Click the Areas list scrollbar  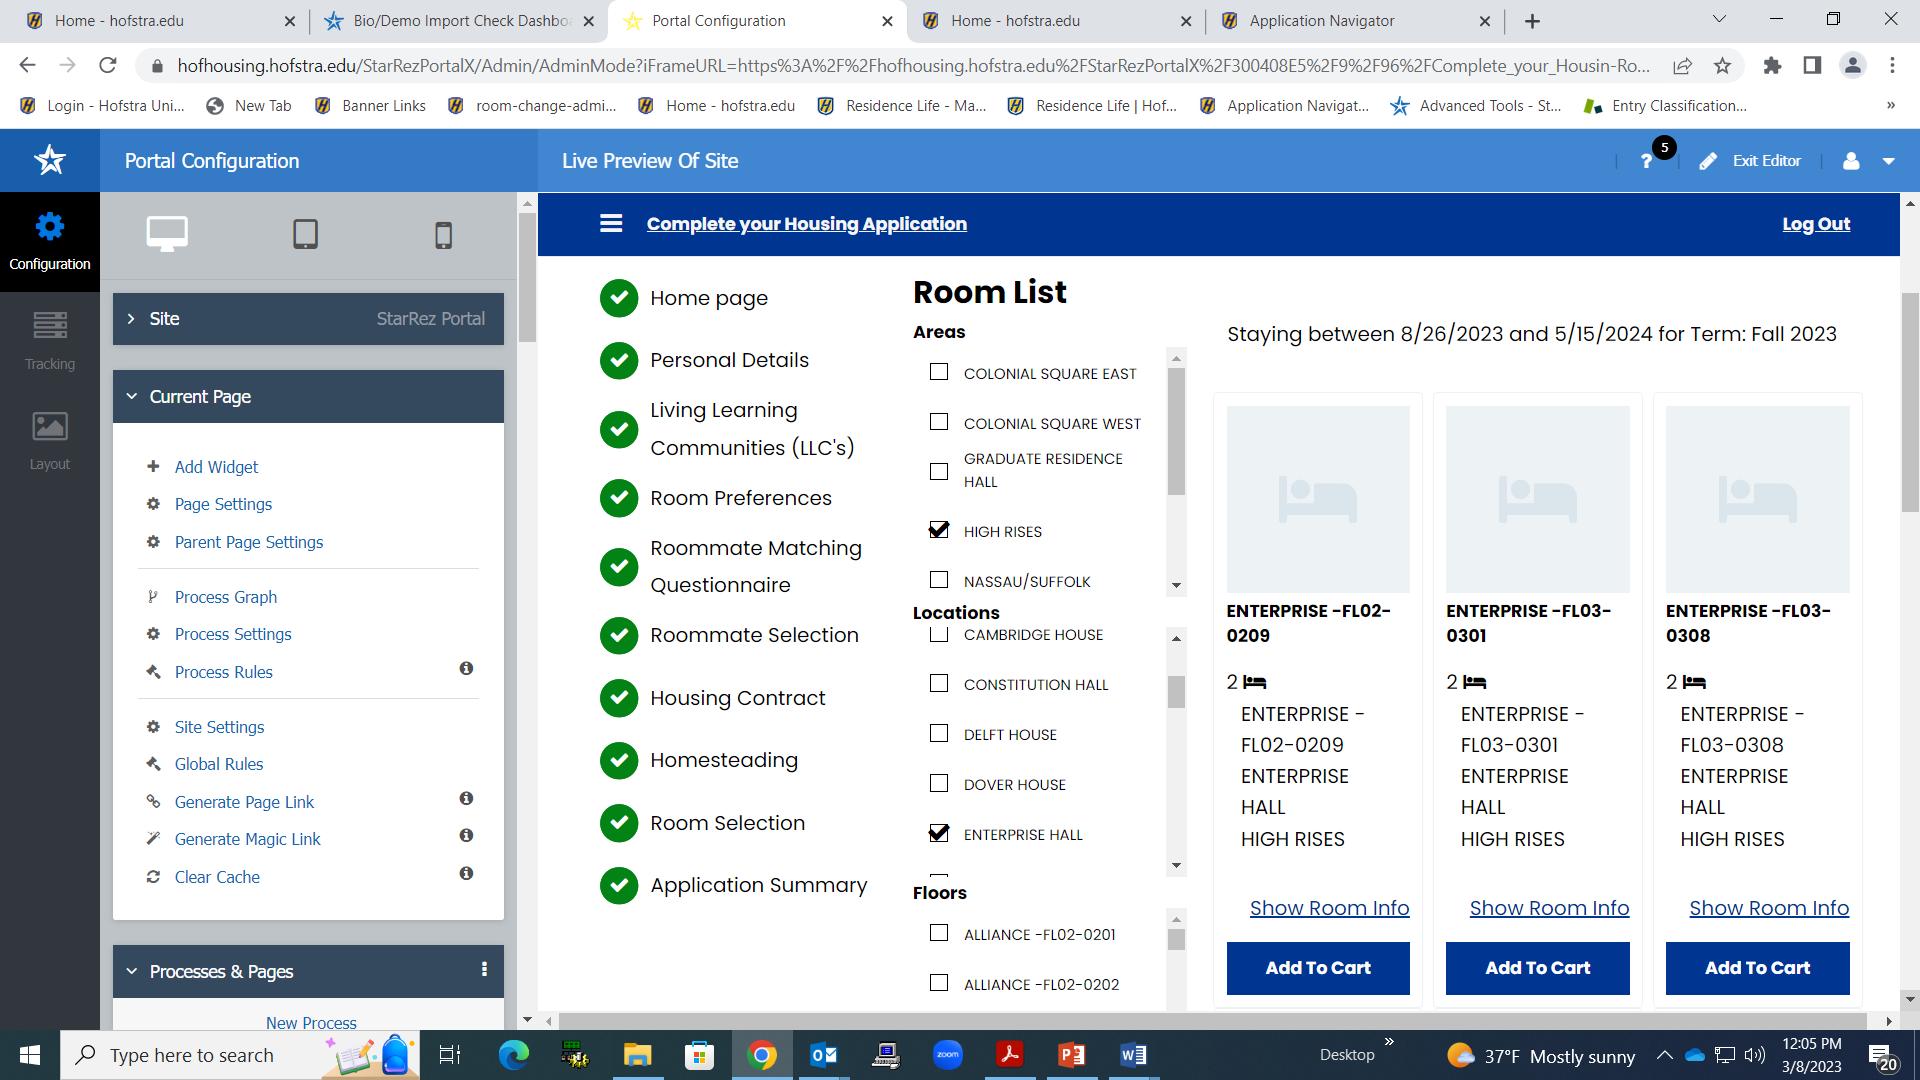1176,430
